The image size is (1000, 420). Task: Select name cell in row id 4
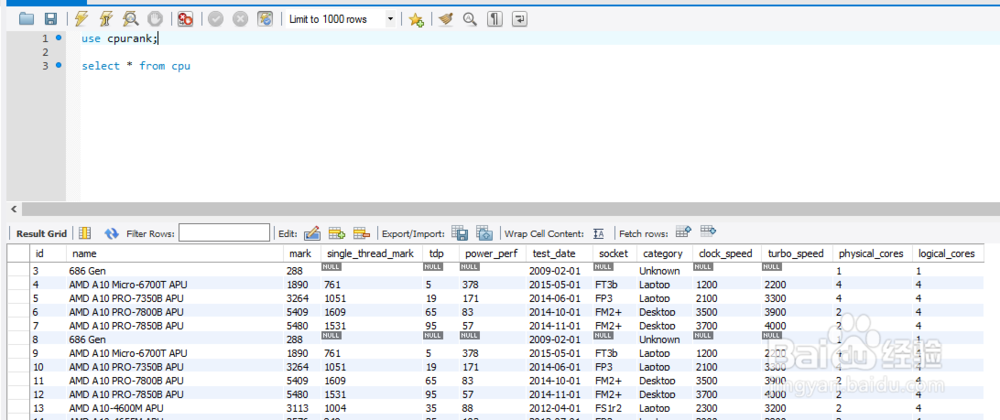[175, 284]
